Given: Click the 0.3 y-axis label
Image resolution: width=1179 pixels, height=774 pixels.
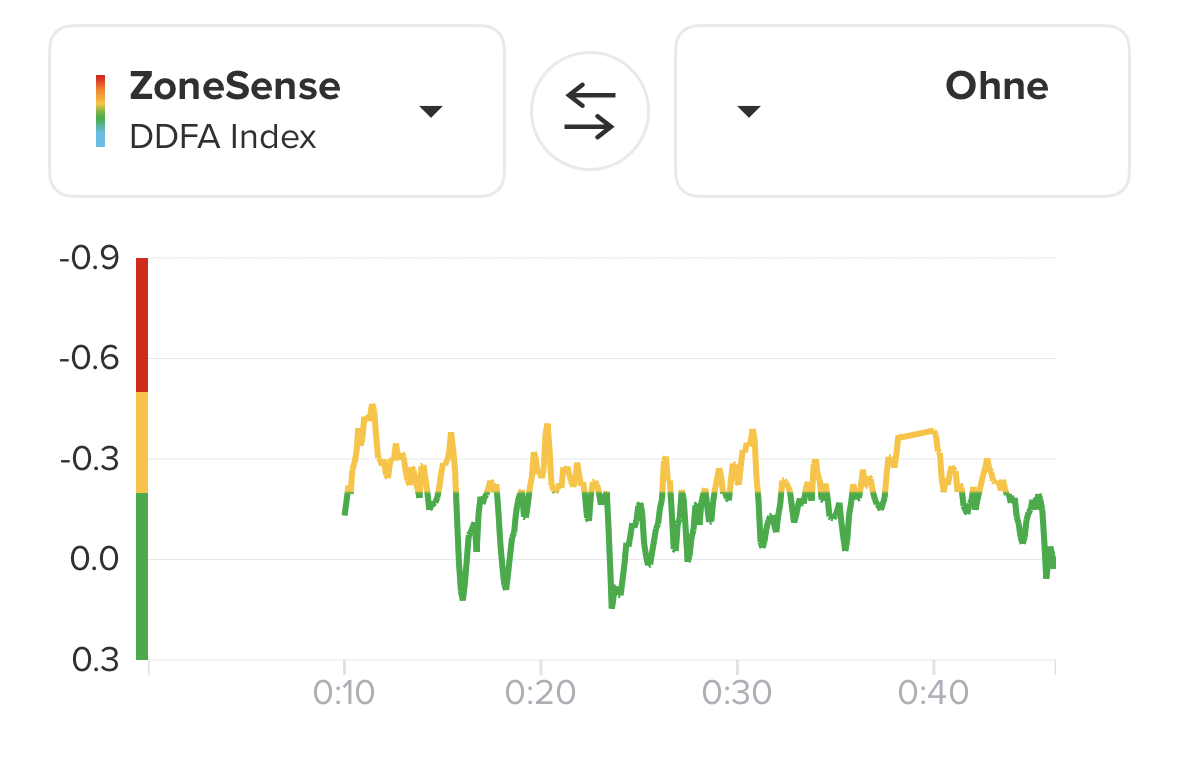Looking at the screenshot, I should [94, 660].
